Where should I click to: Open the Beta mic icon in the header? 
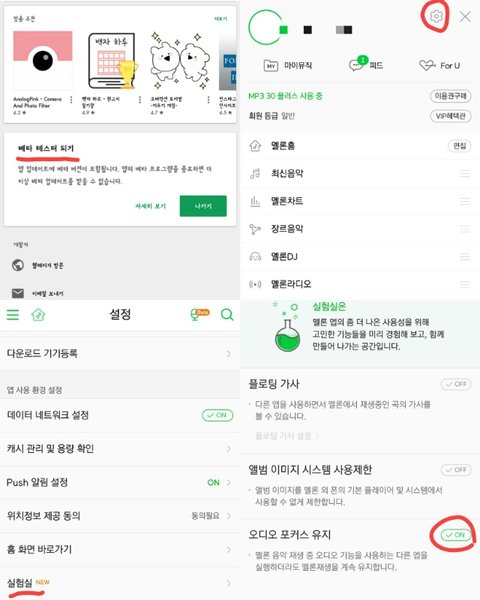[199, 314]
